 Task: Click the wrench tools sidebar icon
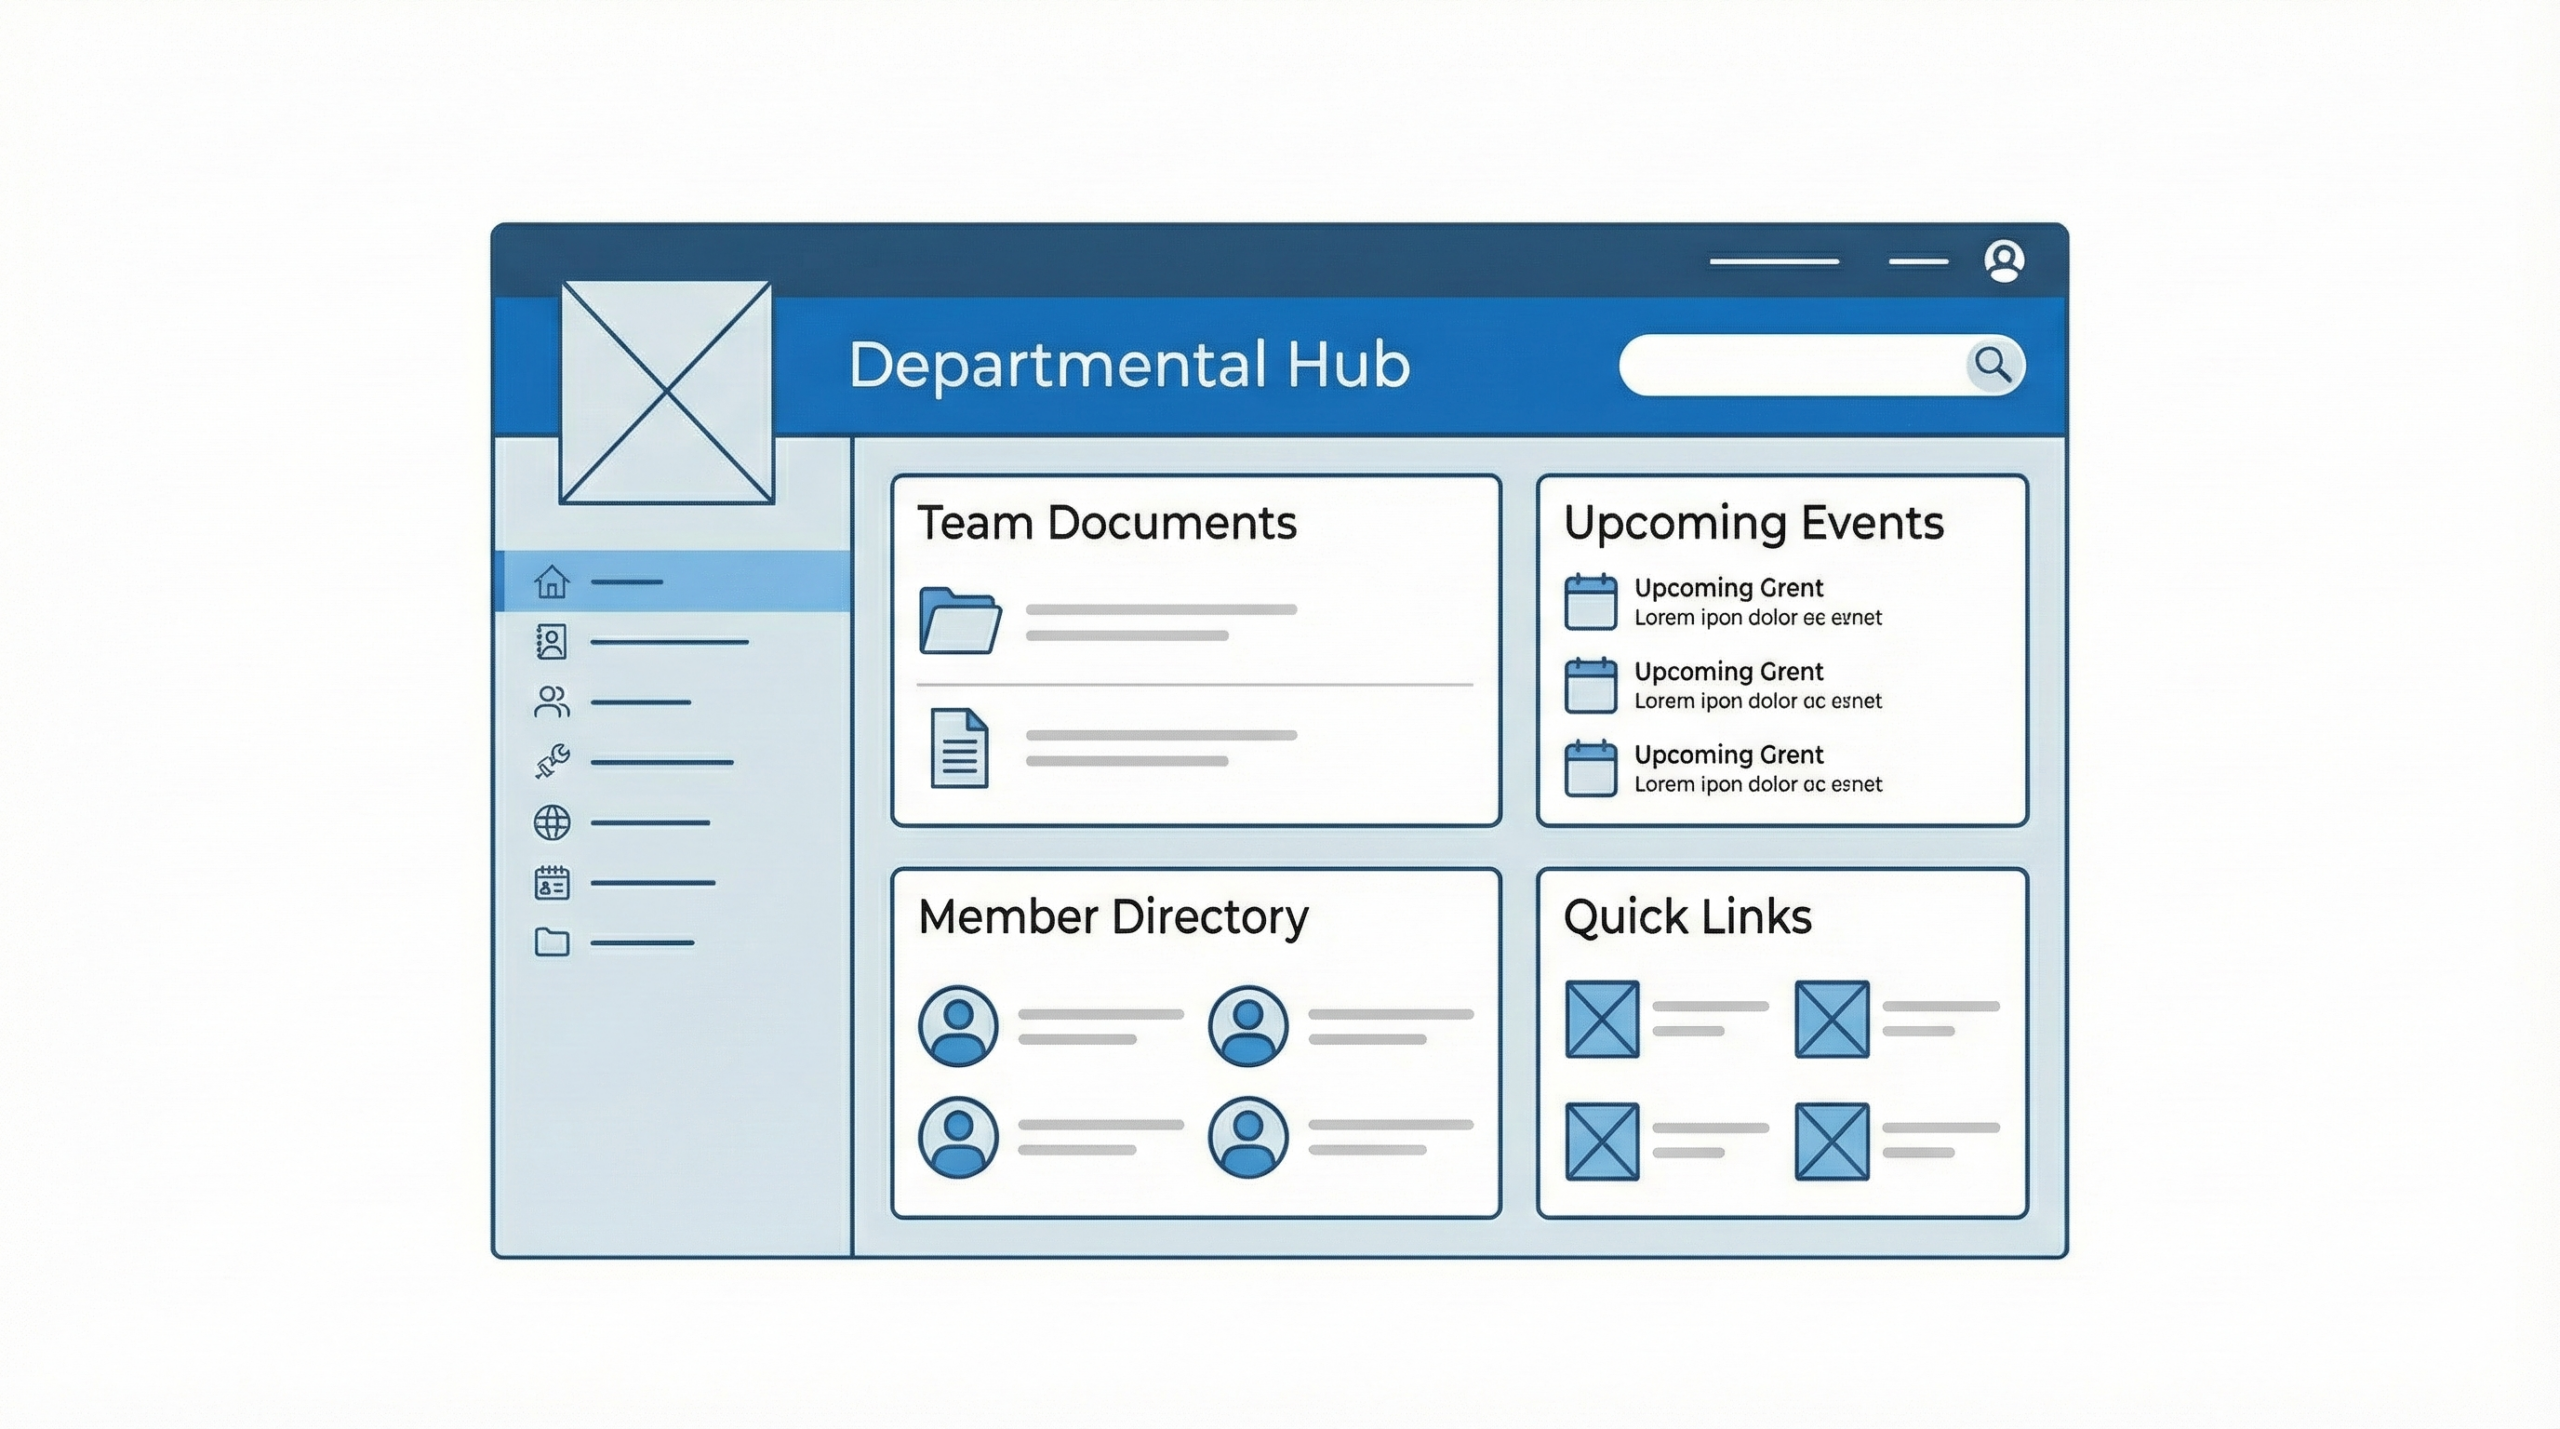pos(552,762)
